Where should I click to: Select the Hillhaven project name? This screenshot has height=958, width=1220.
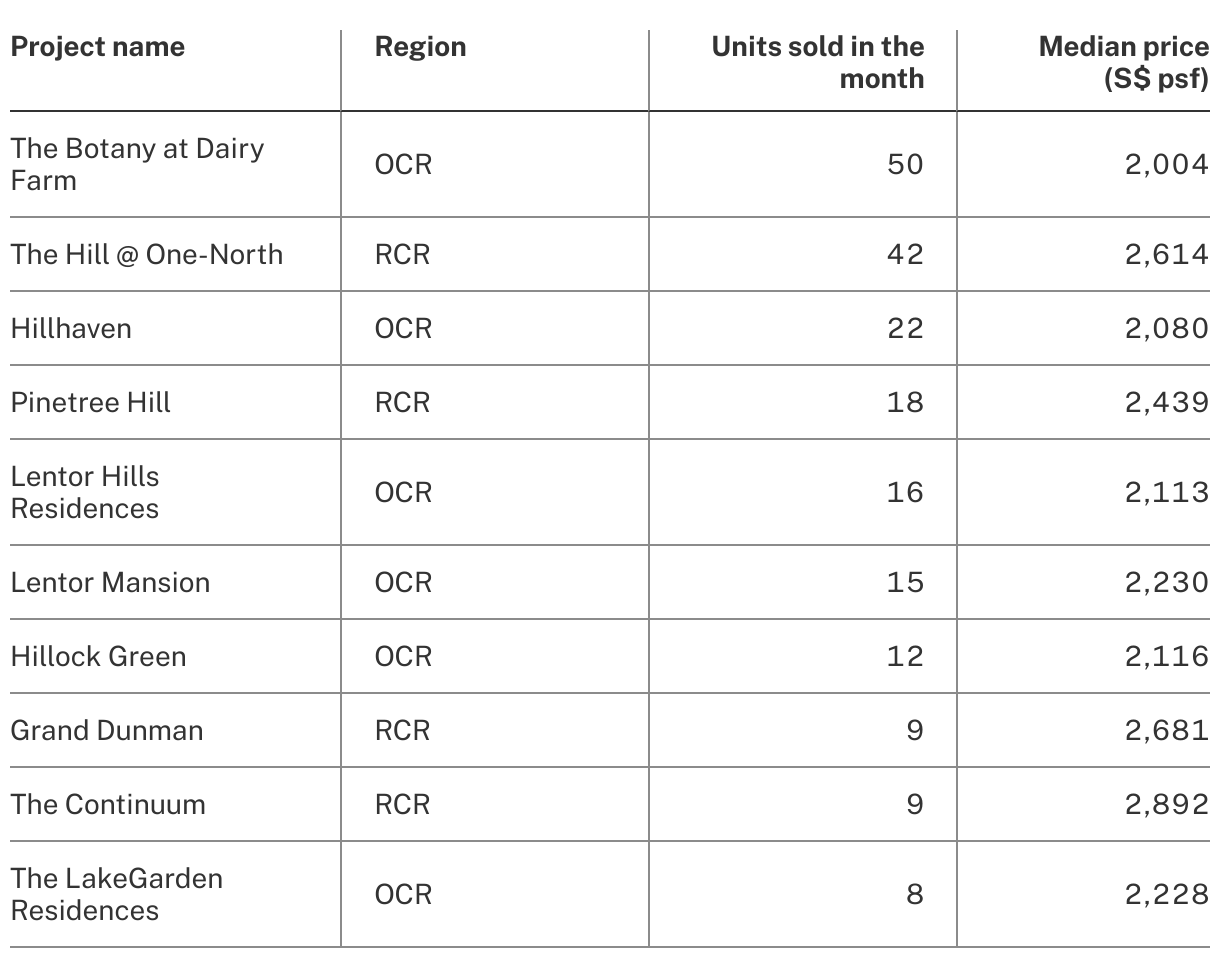click(71, 328)
